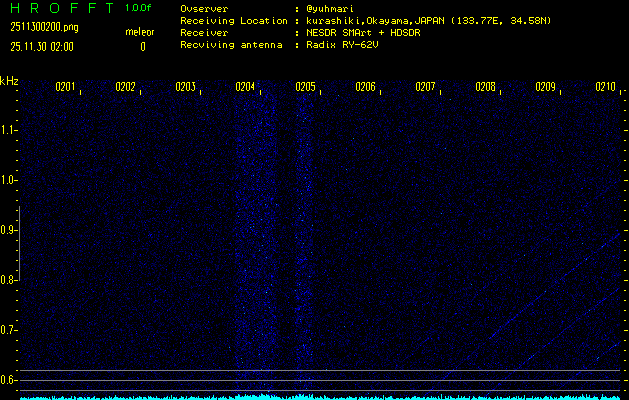Click the 0.6 kHz axis label

pyautogui.click(x=8, y=380)
